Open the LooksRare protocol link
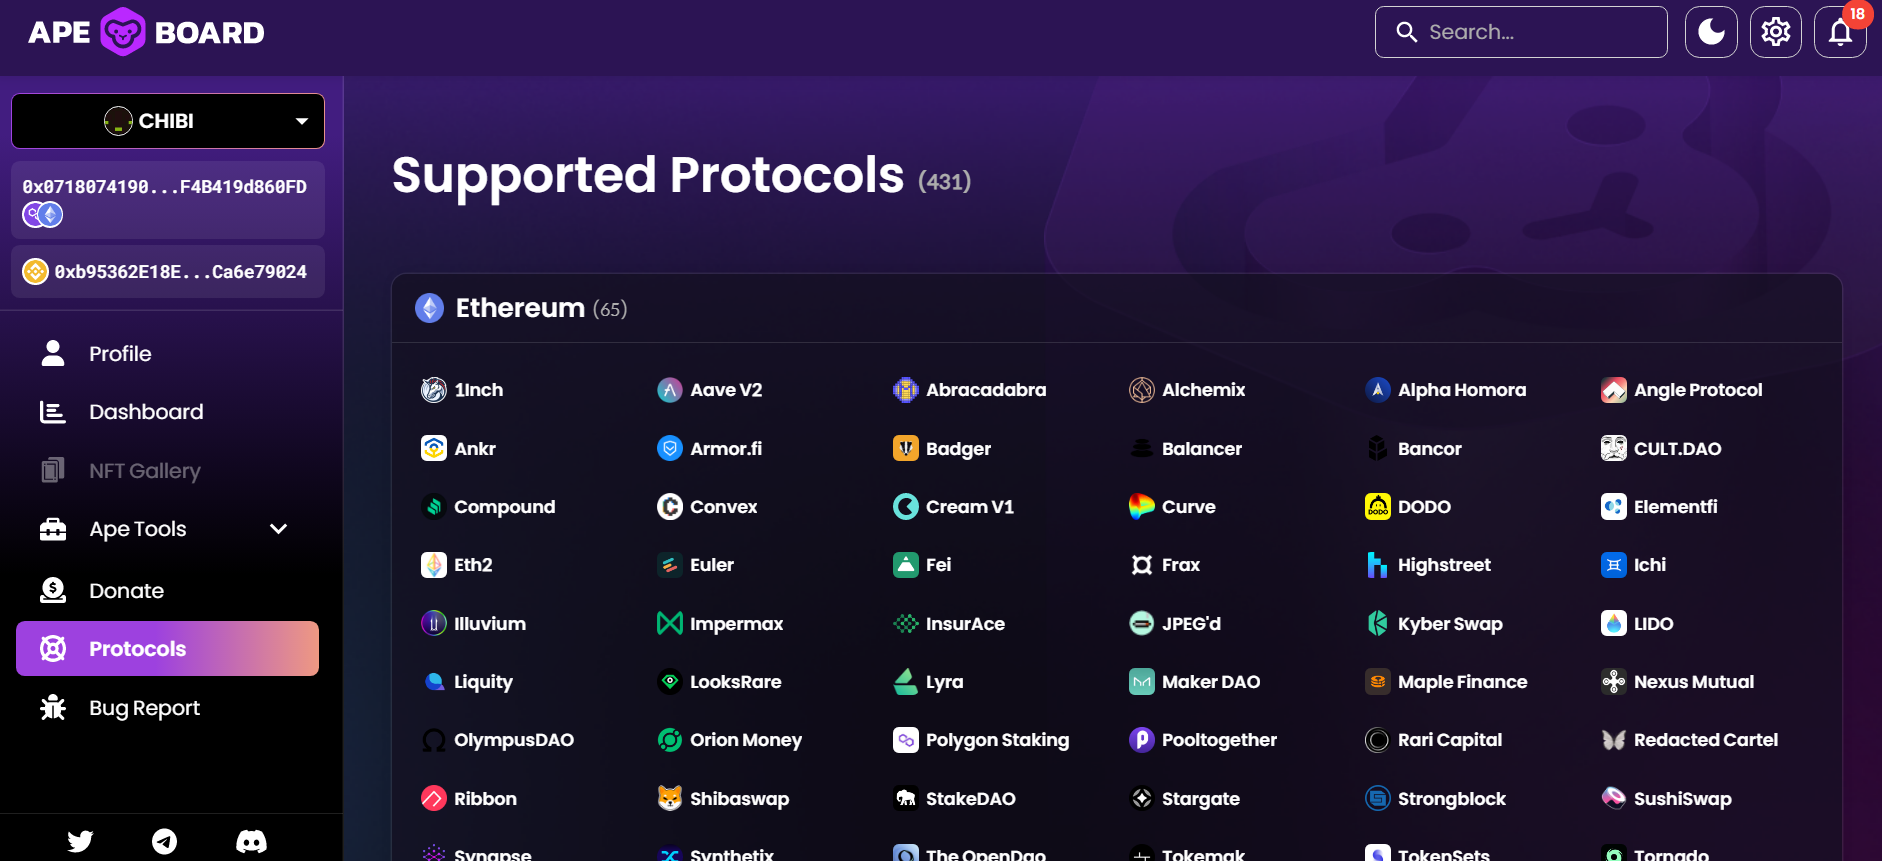The width and height of the screenshot is (1882, 861). tap(719, 682)
